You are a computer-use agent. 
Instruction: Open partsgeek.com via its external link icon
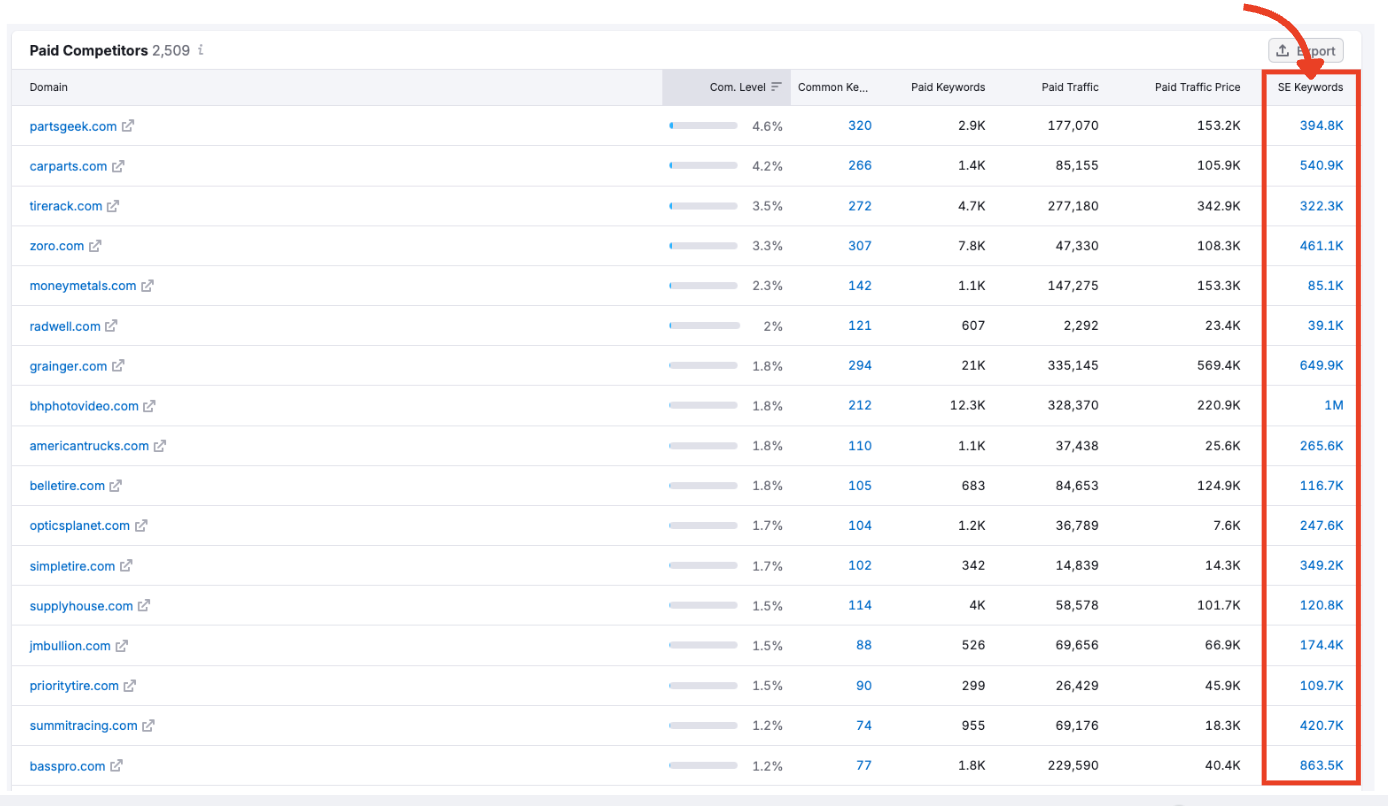(x=129, y=126)
